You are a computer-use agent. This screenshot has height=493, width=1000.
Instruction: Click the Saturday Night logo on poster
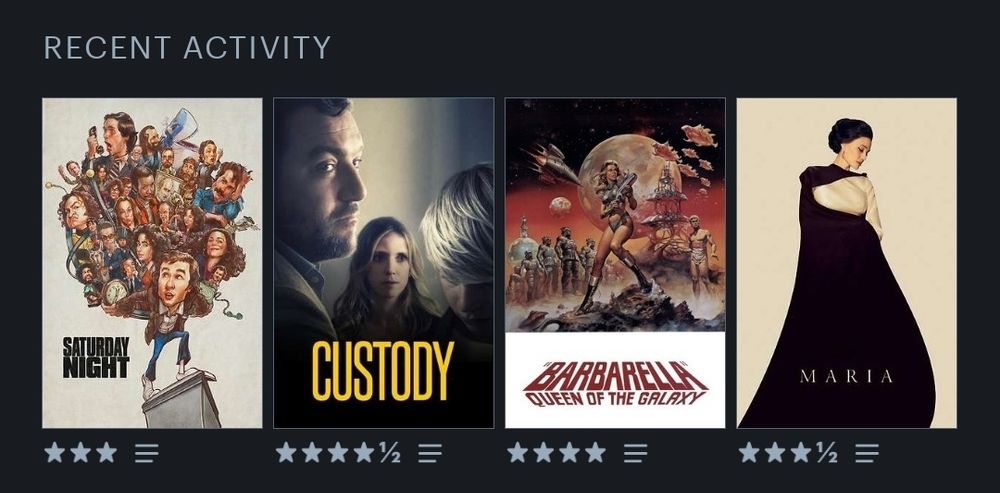pyautogui.click(x=96, y=357)
